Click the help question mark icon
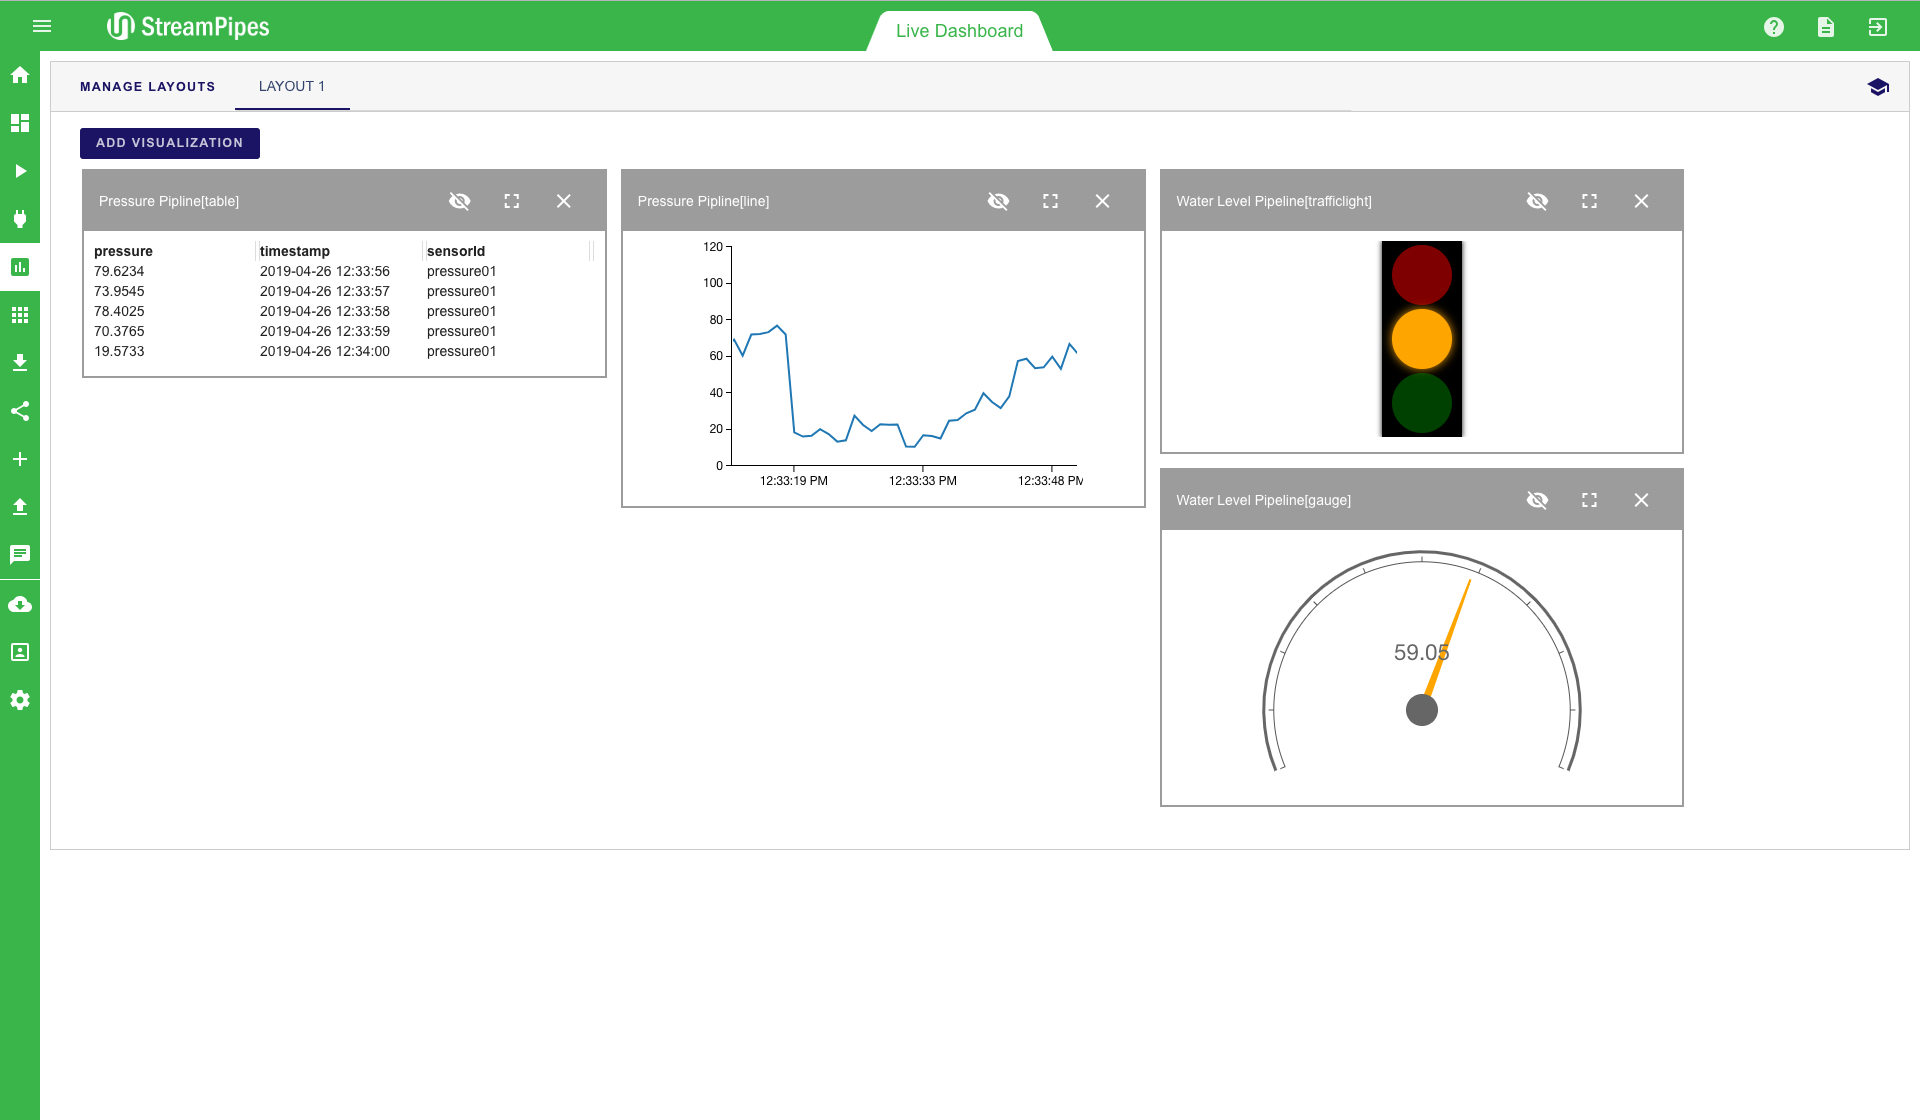 (x=1774, y=27)
